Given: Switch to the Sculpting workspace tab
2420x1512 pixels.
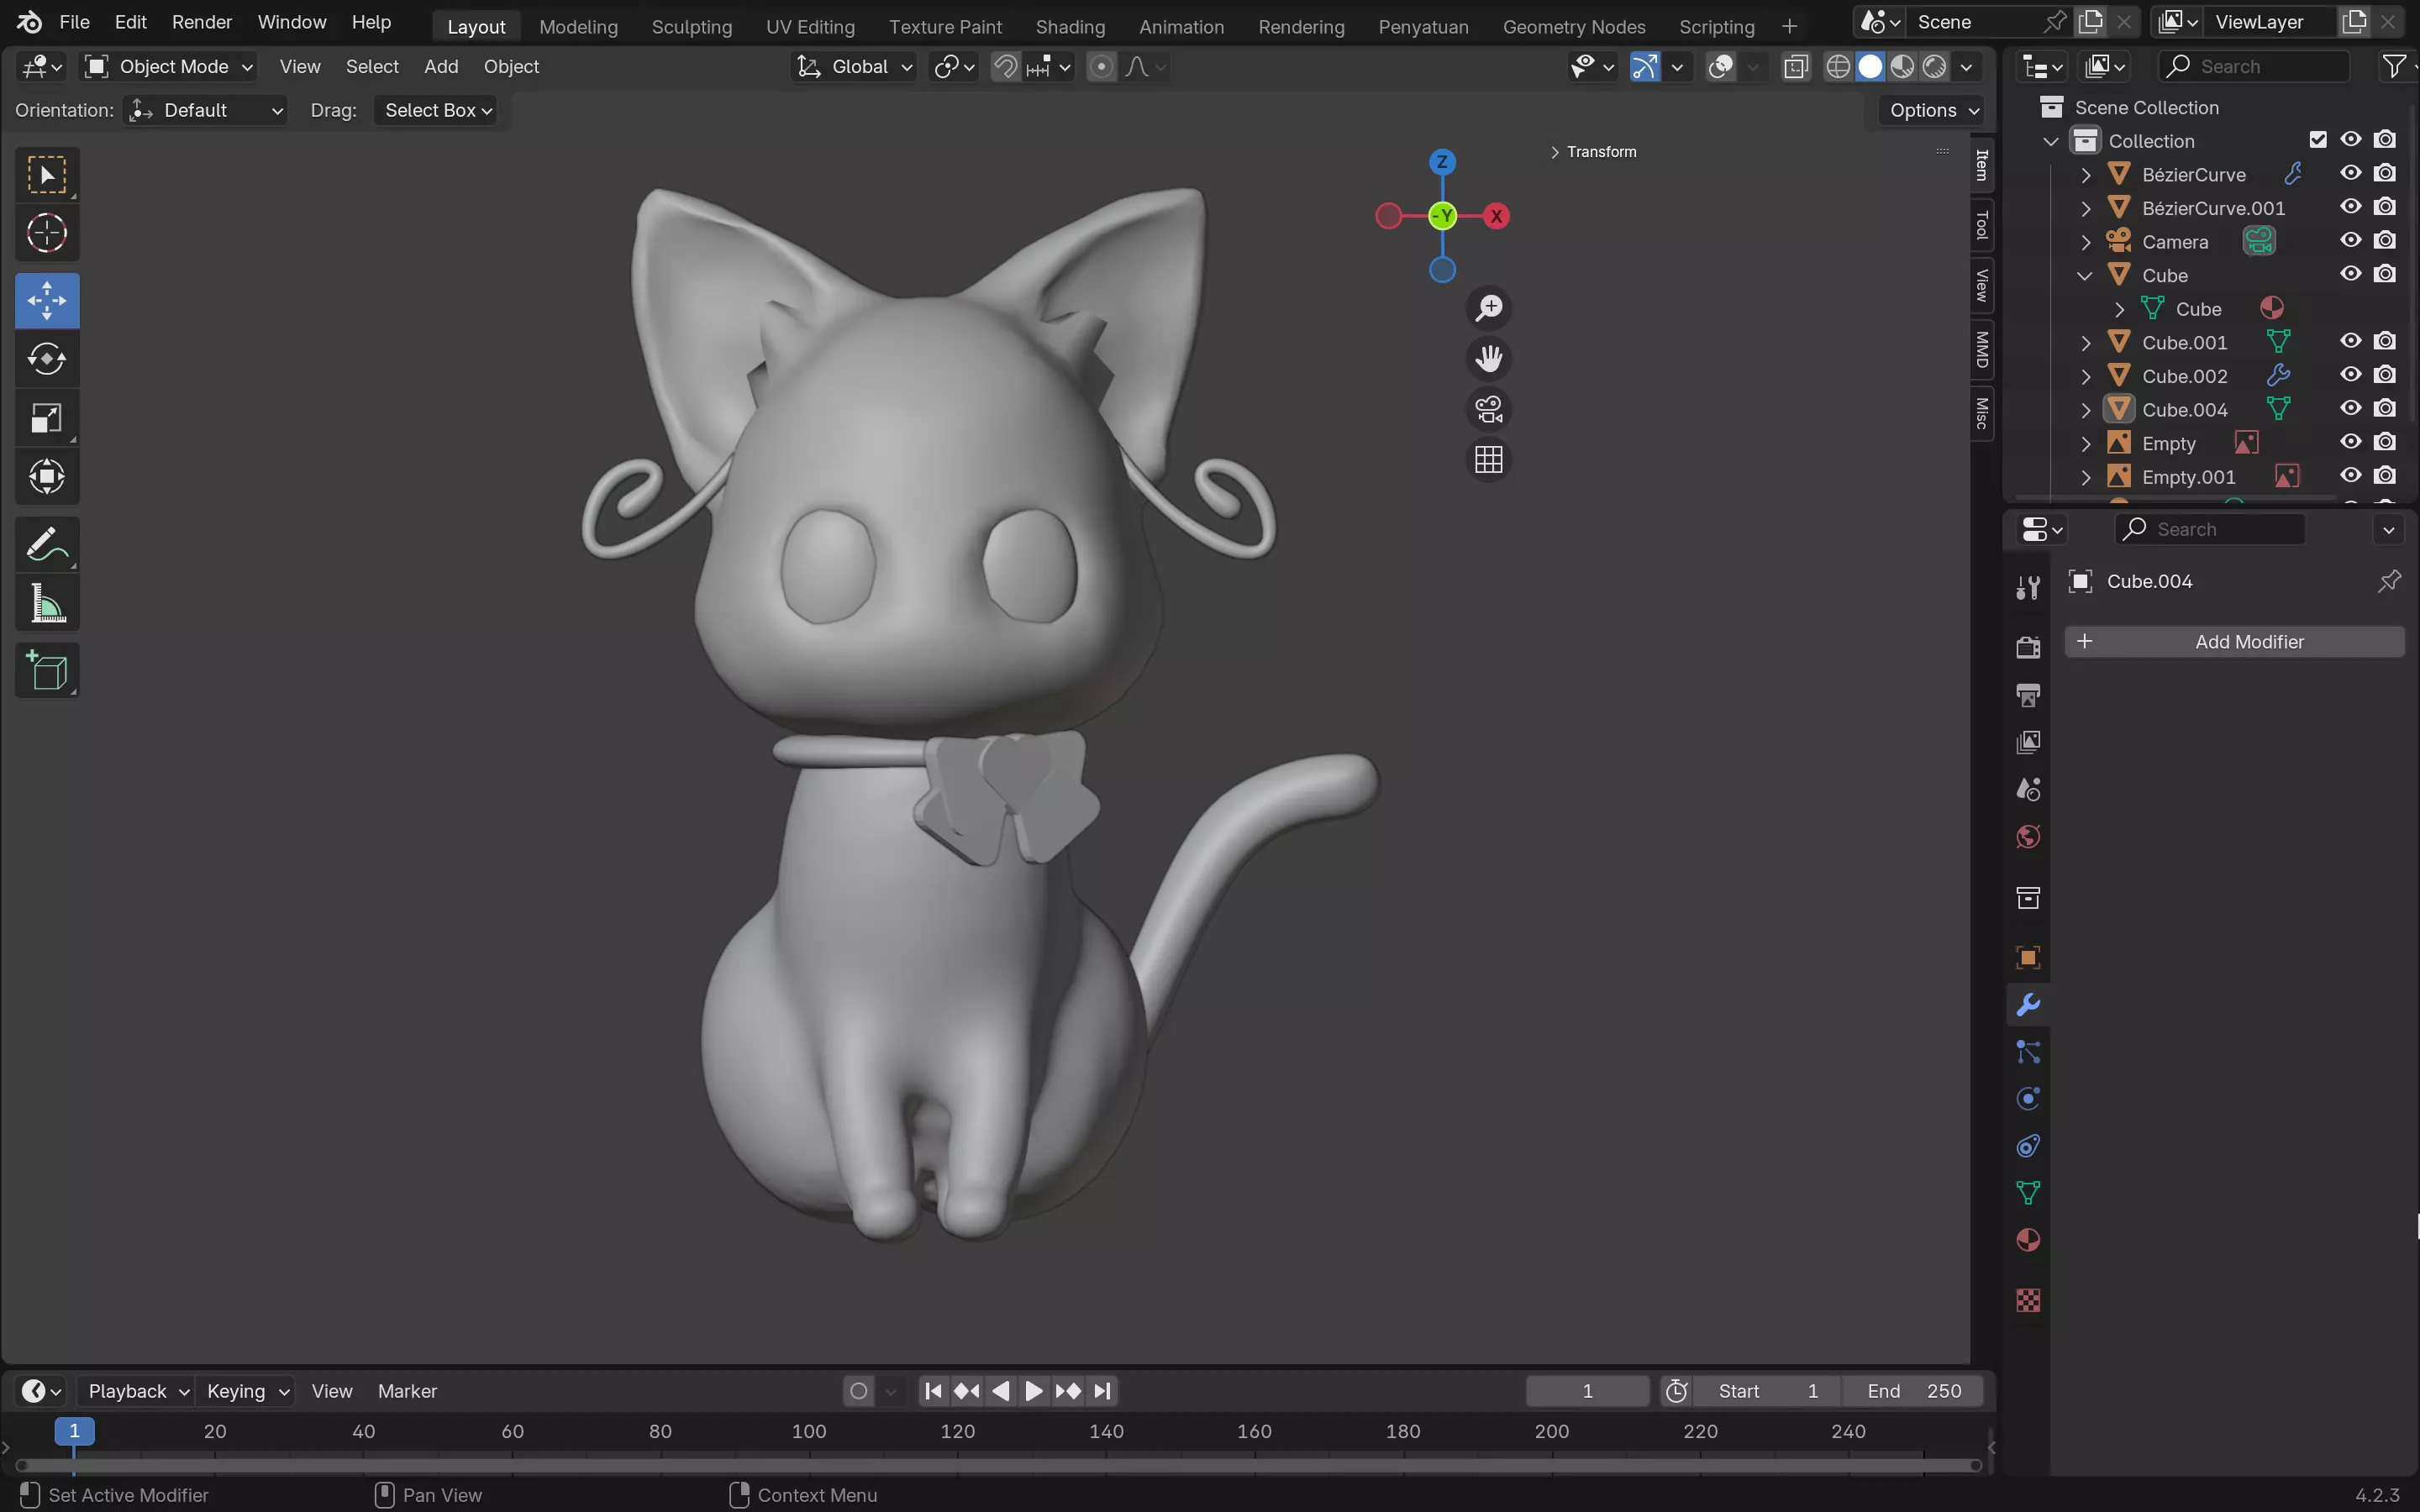Looking at the screenshot, I should tap(692, 26).
